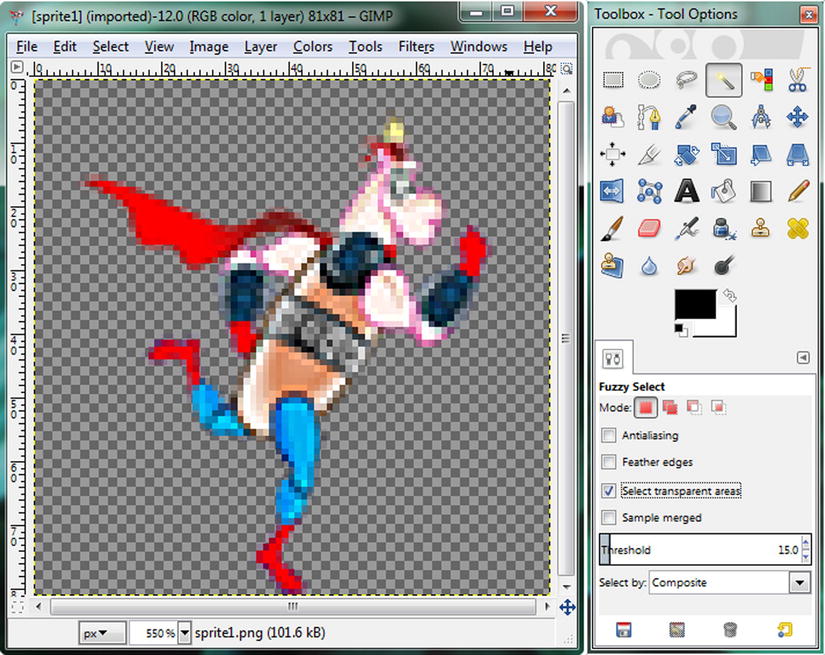Select the Select by Color tool
The width and height of the screenshot is (825, 655).
(761, 80)
